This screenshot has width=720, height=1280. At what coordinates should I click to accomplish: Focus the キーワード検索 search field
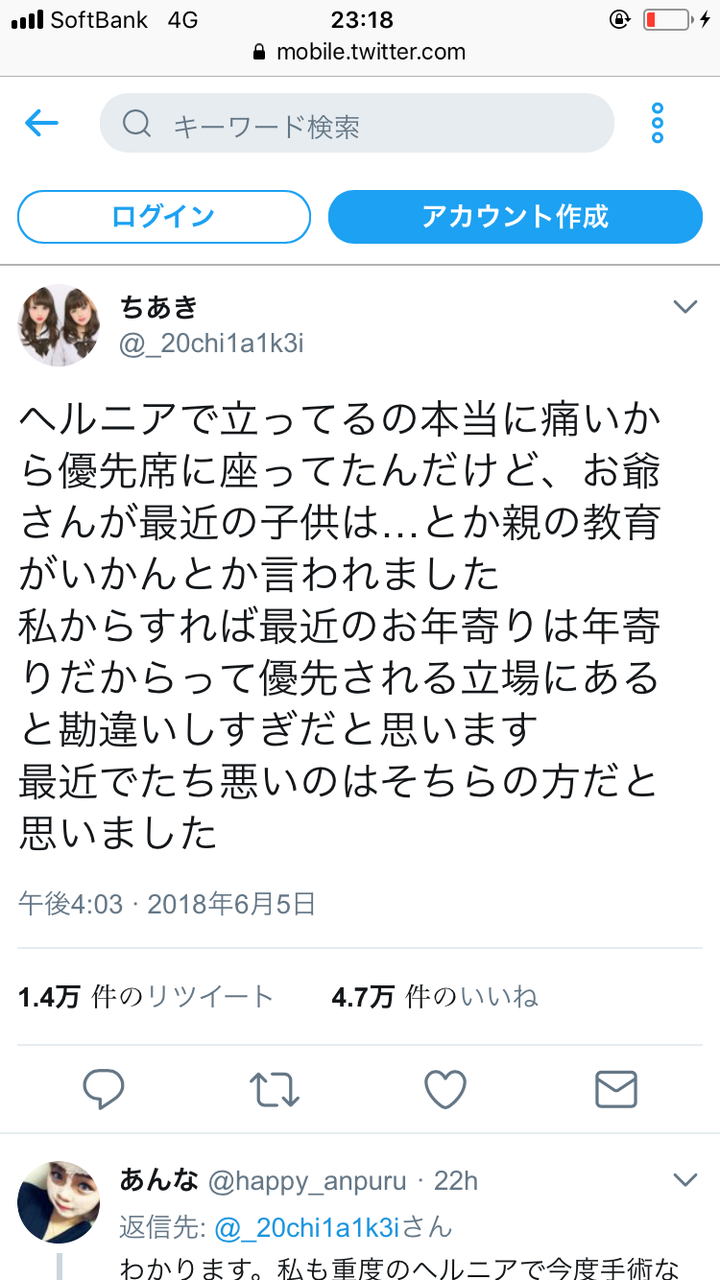click(357, 124)
